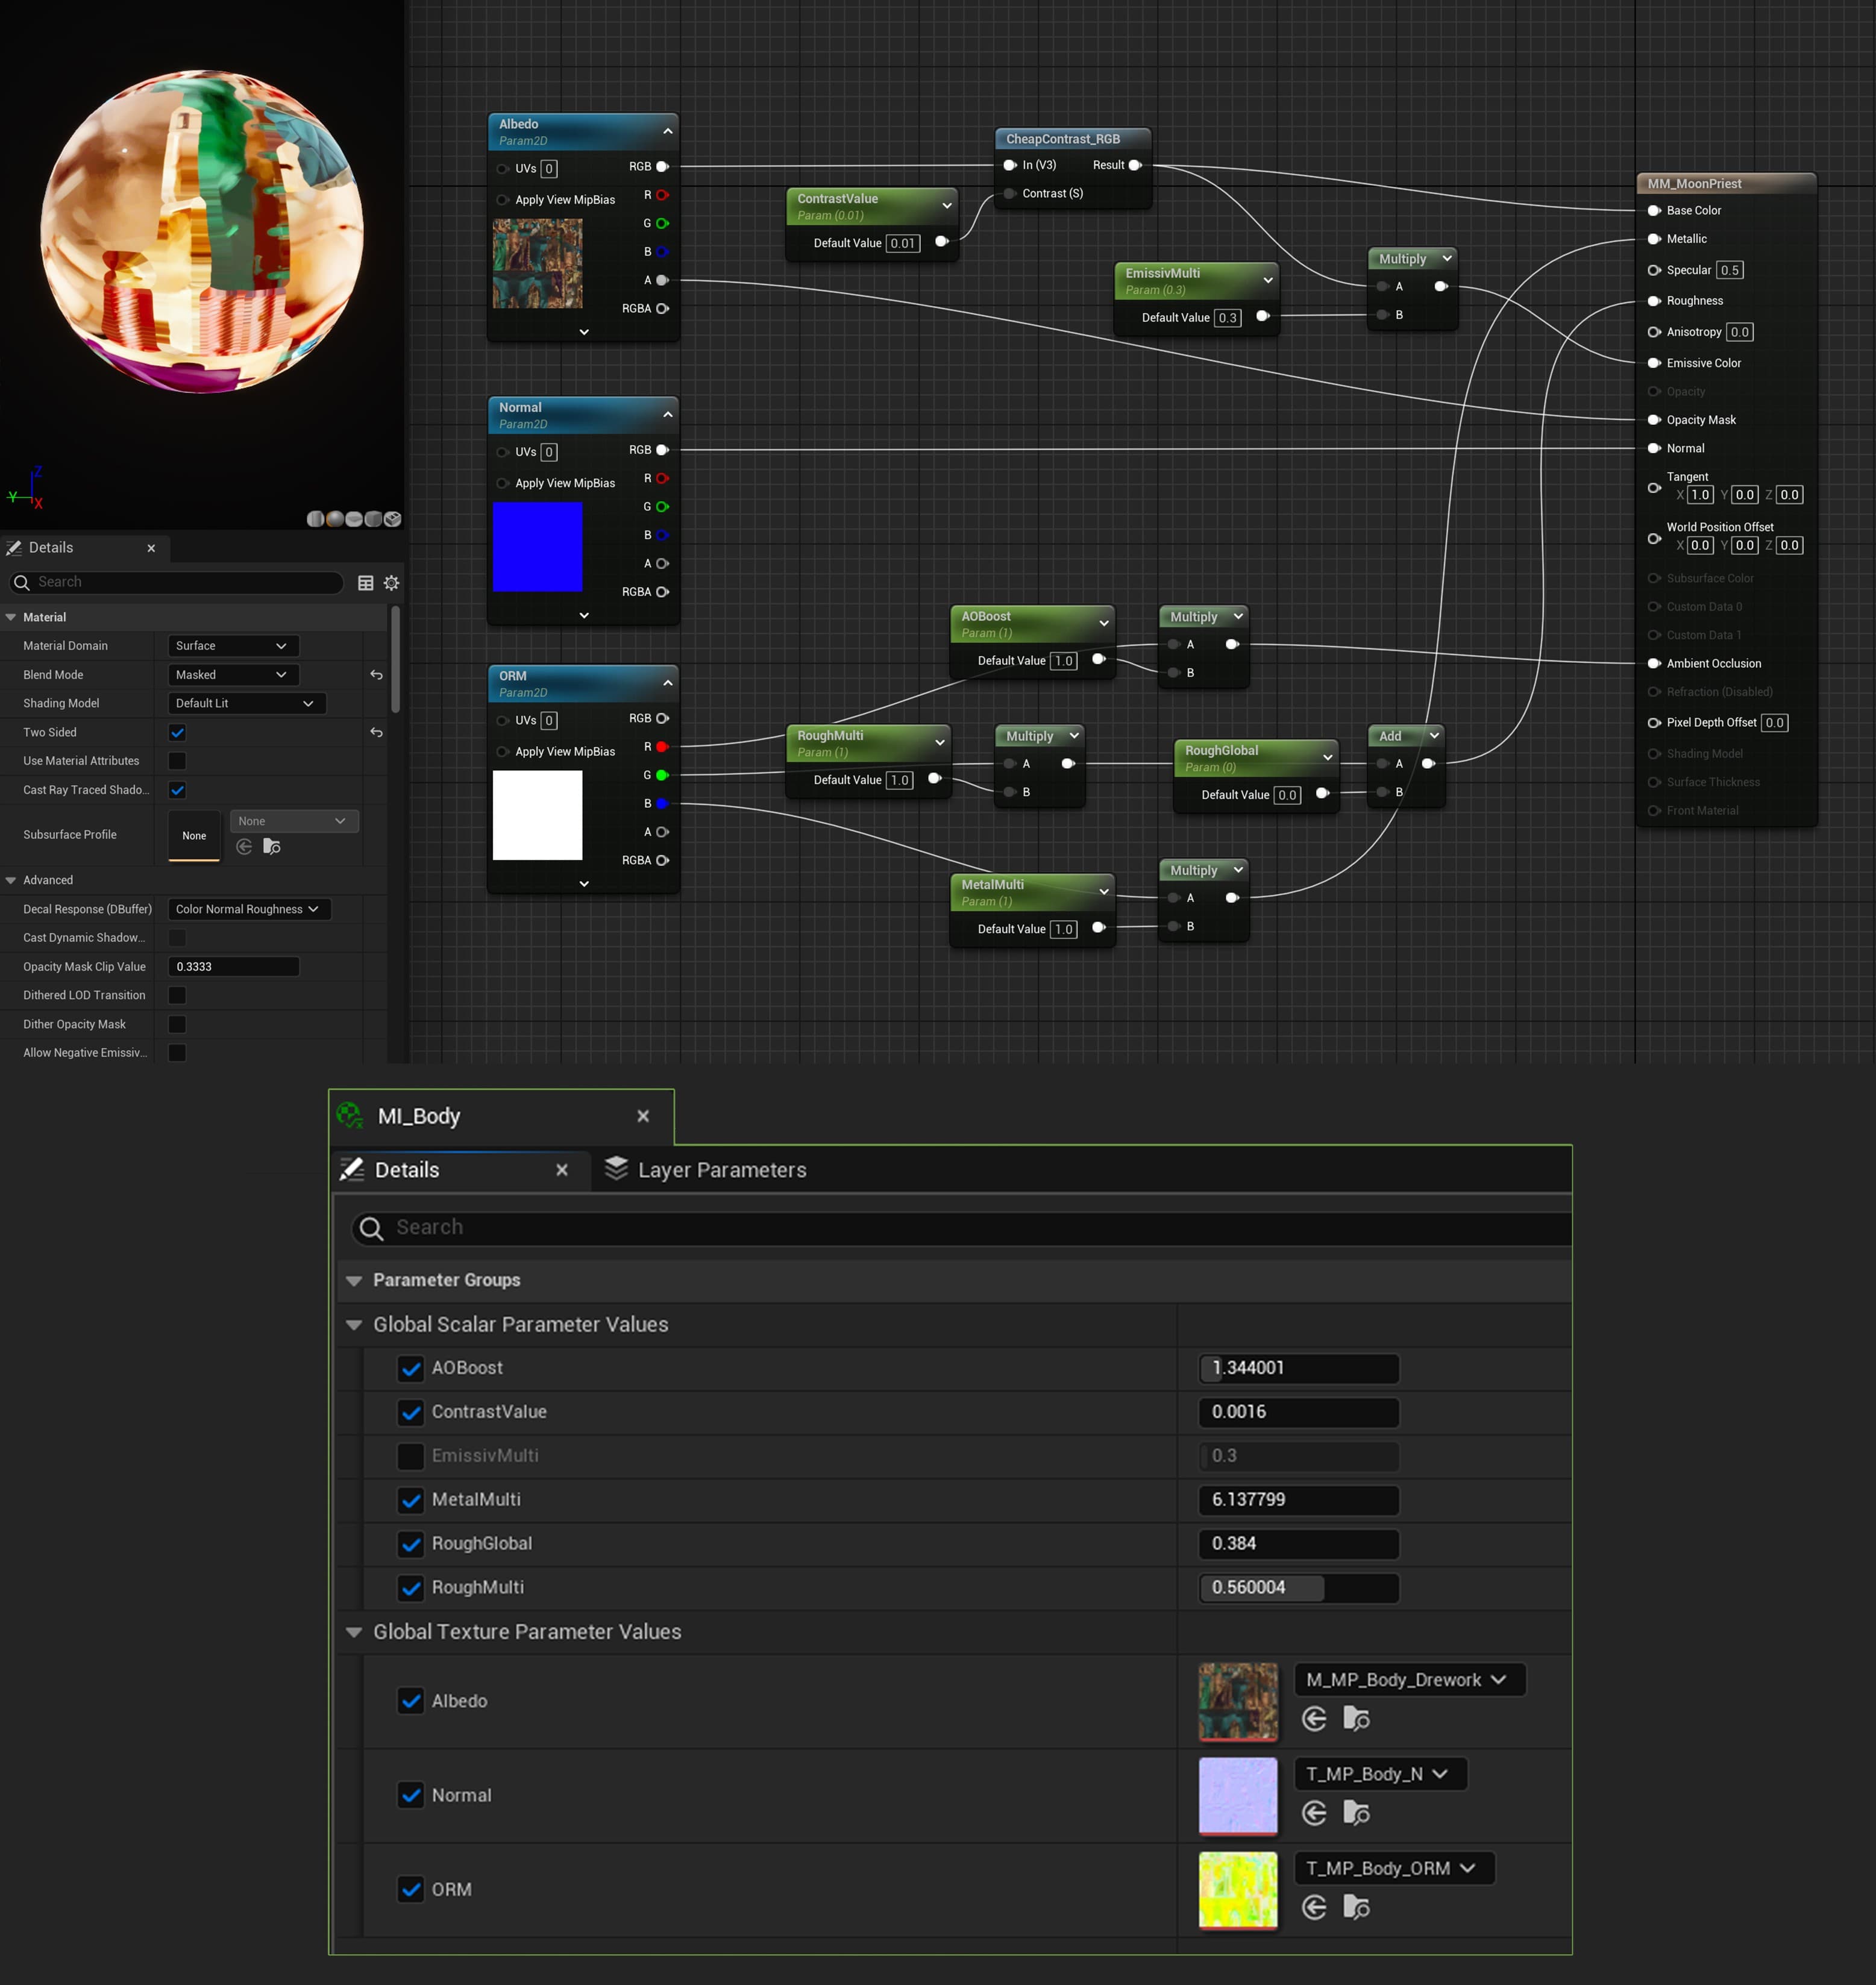The height and width of the screenshot is (1985, 1876).
Task: Select the MI_Body tab
Action: [x=419, y=1116]
